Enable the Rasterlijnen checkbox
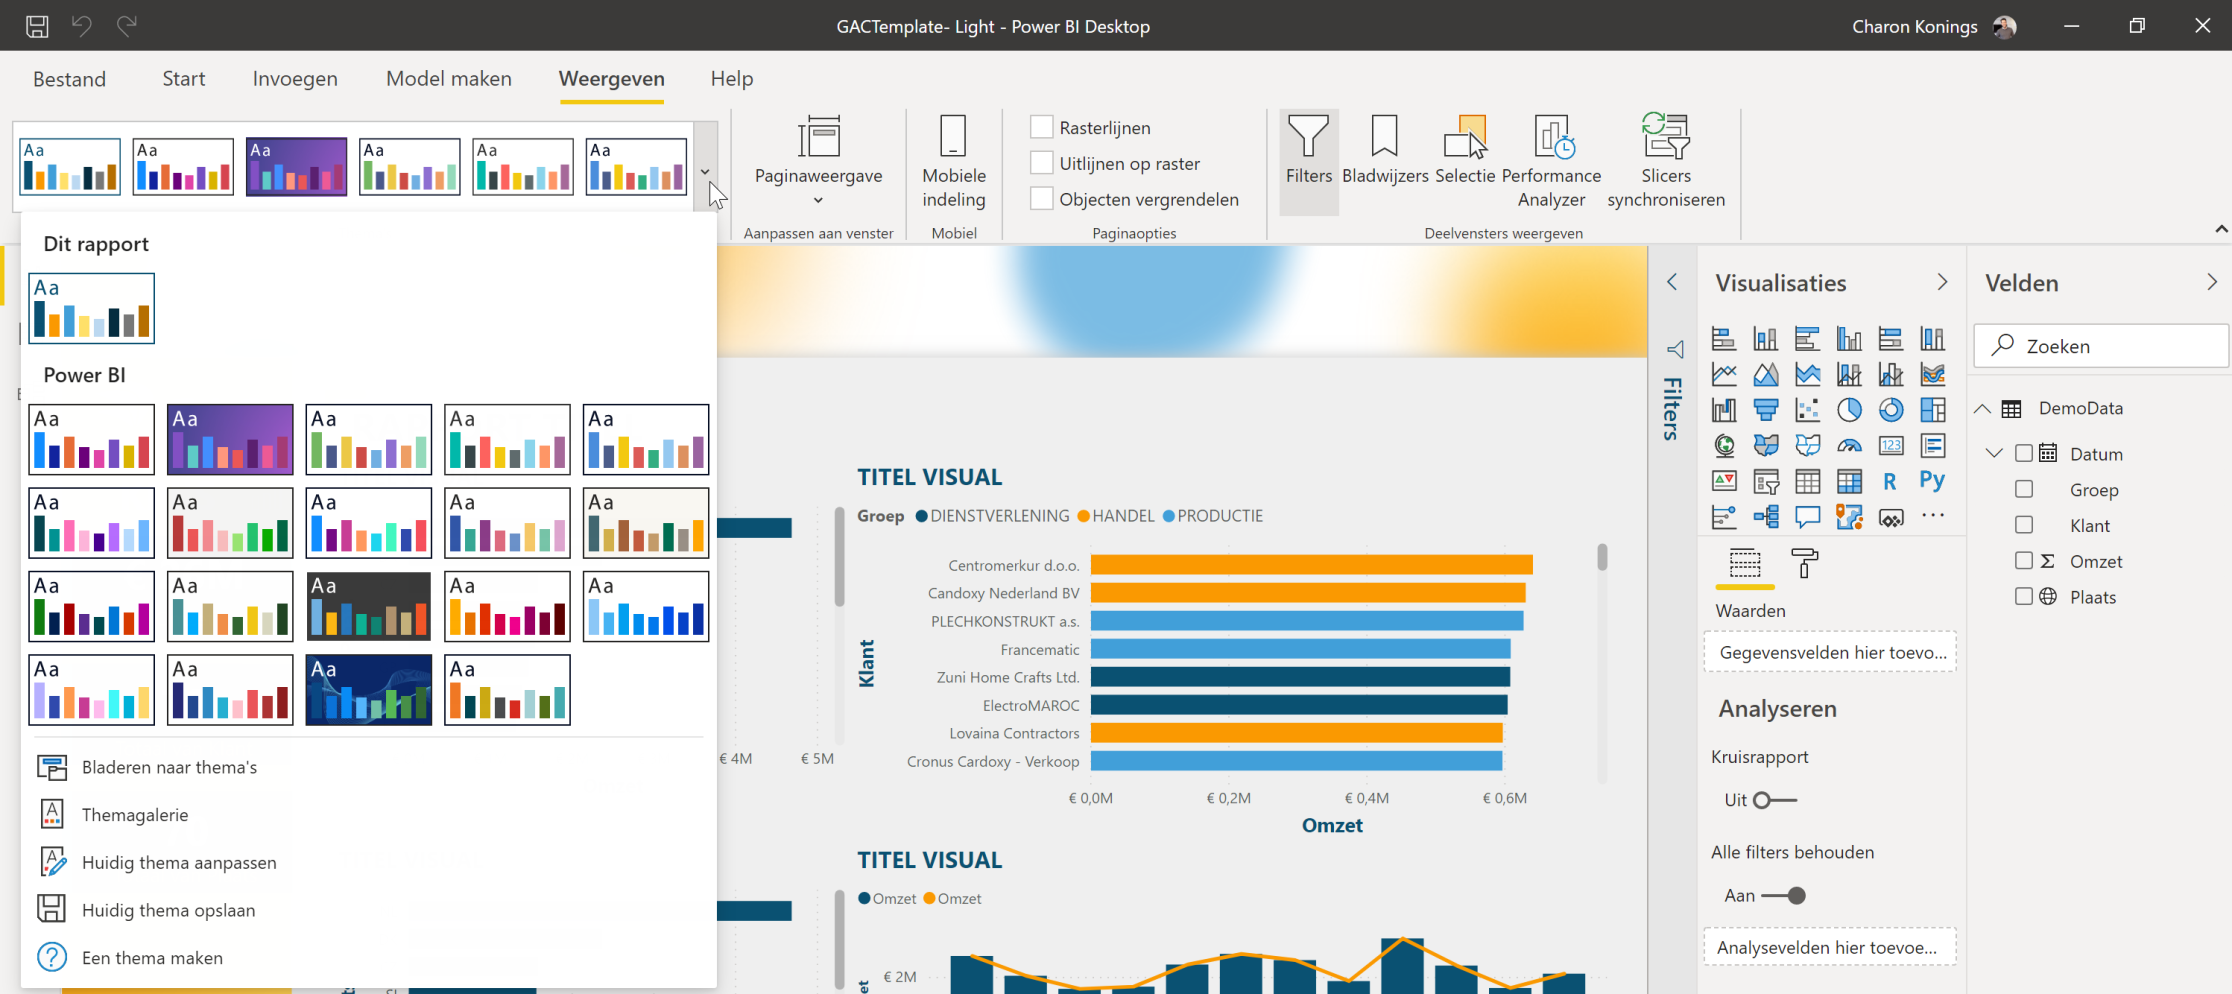The height and width of the screenshot is (994, 2232). click(x=1042, y=127)
